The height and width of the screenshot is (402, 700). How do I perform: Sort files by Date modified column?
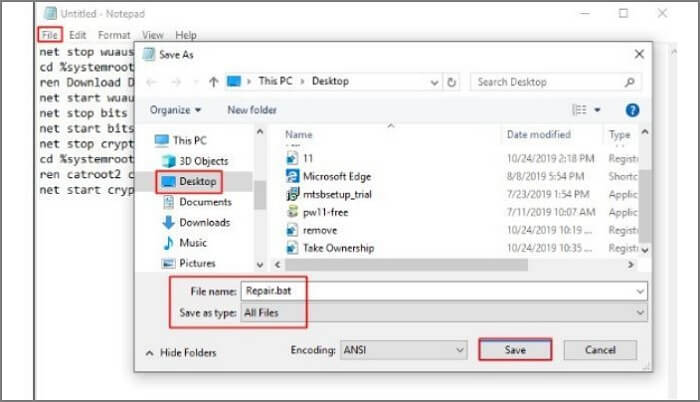pos(538,134)
